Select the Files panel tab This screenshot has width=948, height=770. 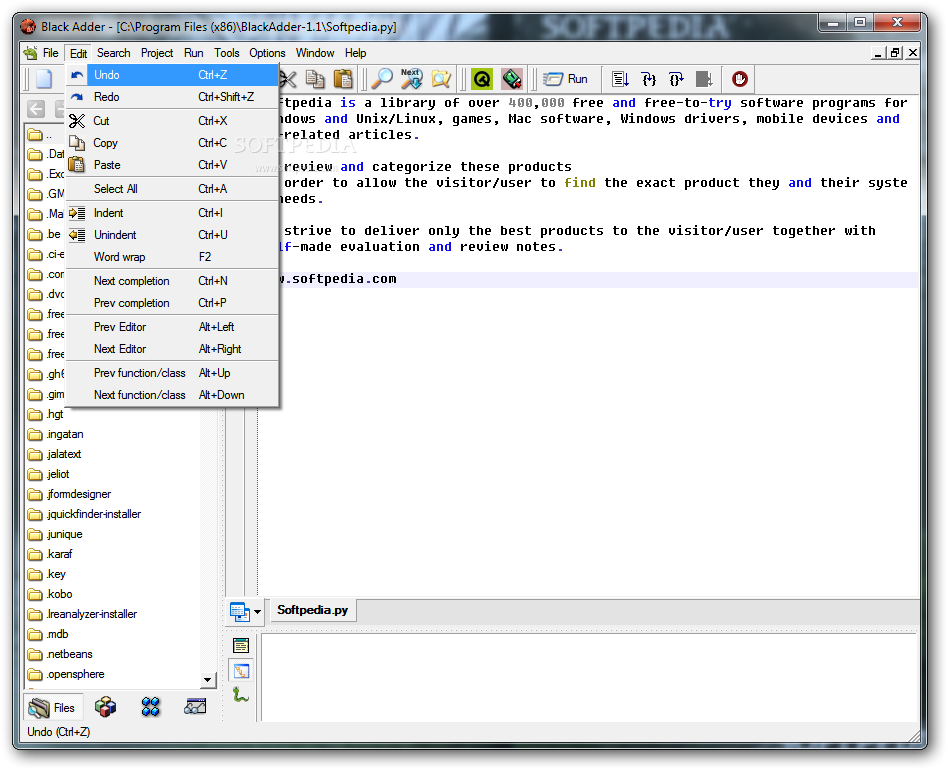tap(51, 708)
